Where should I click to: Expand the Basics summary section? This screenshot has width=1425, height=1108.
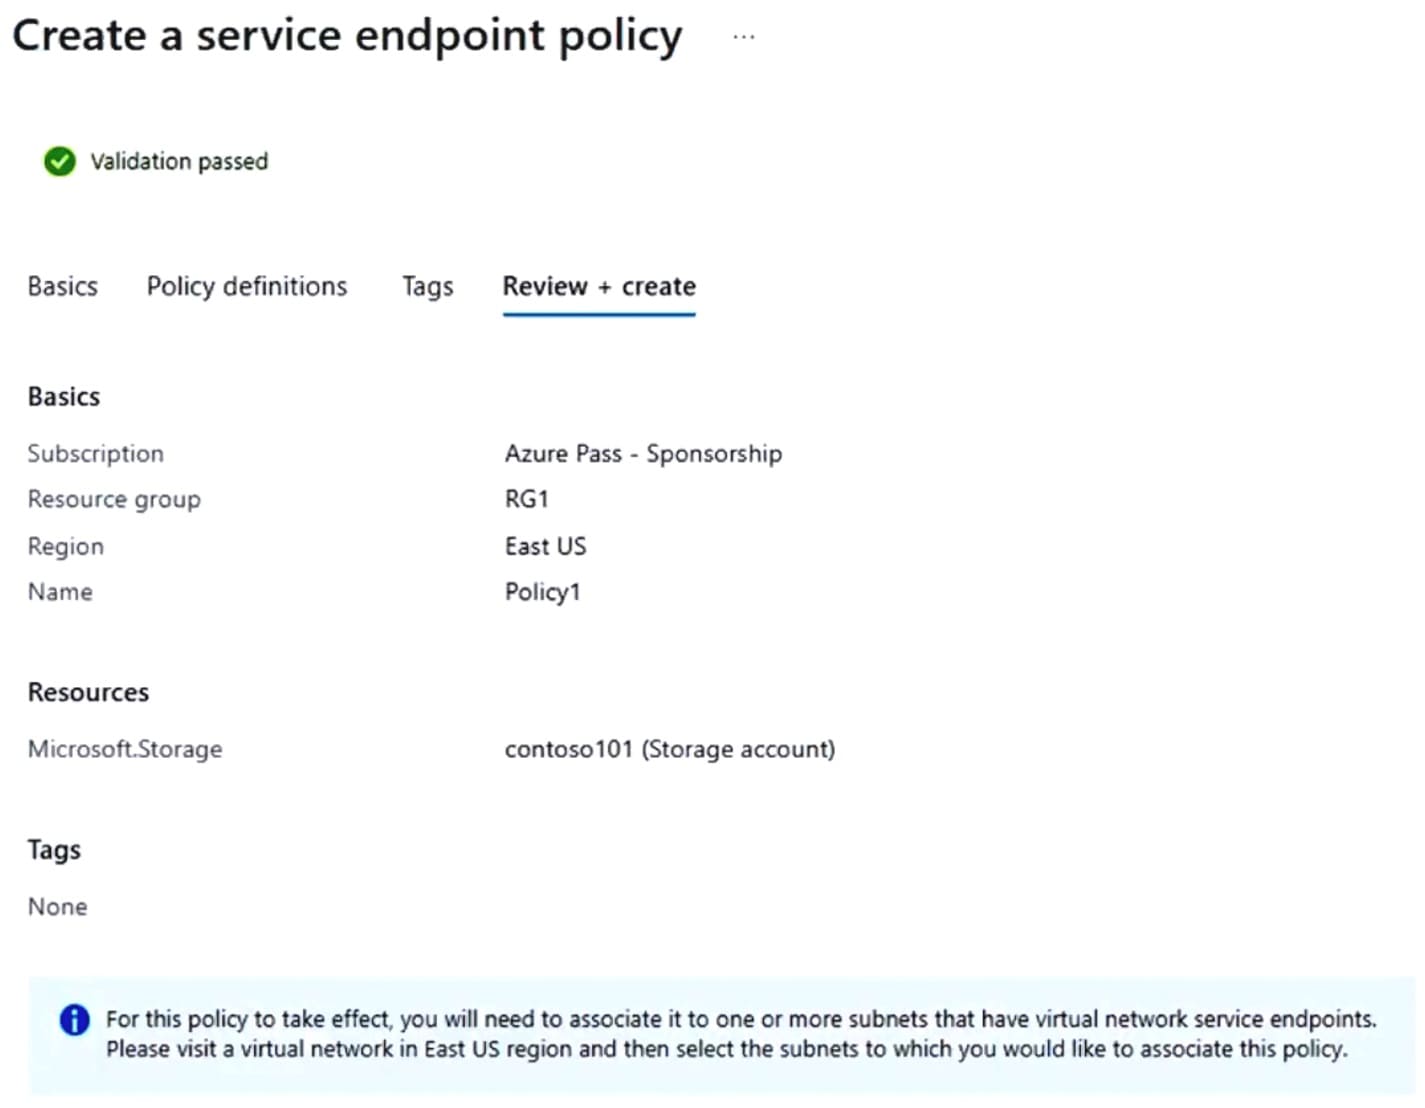(x=63, y=395)
